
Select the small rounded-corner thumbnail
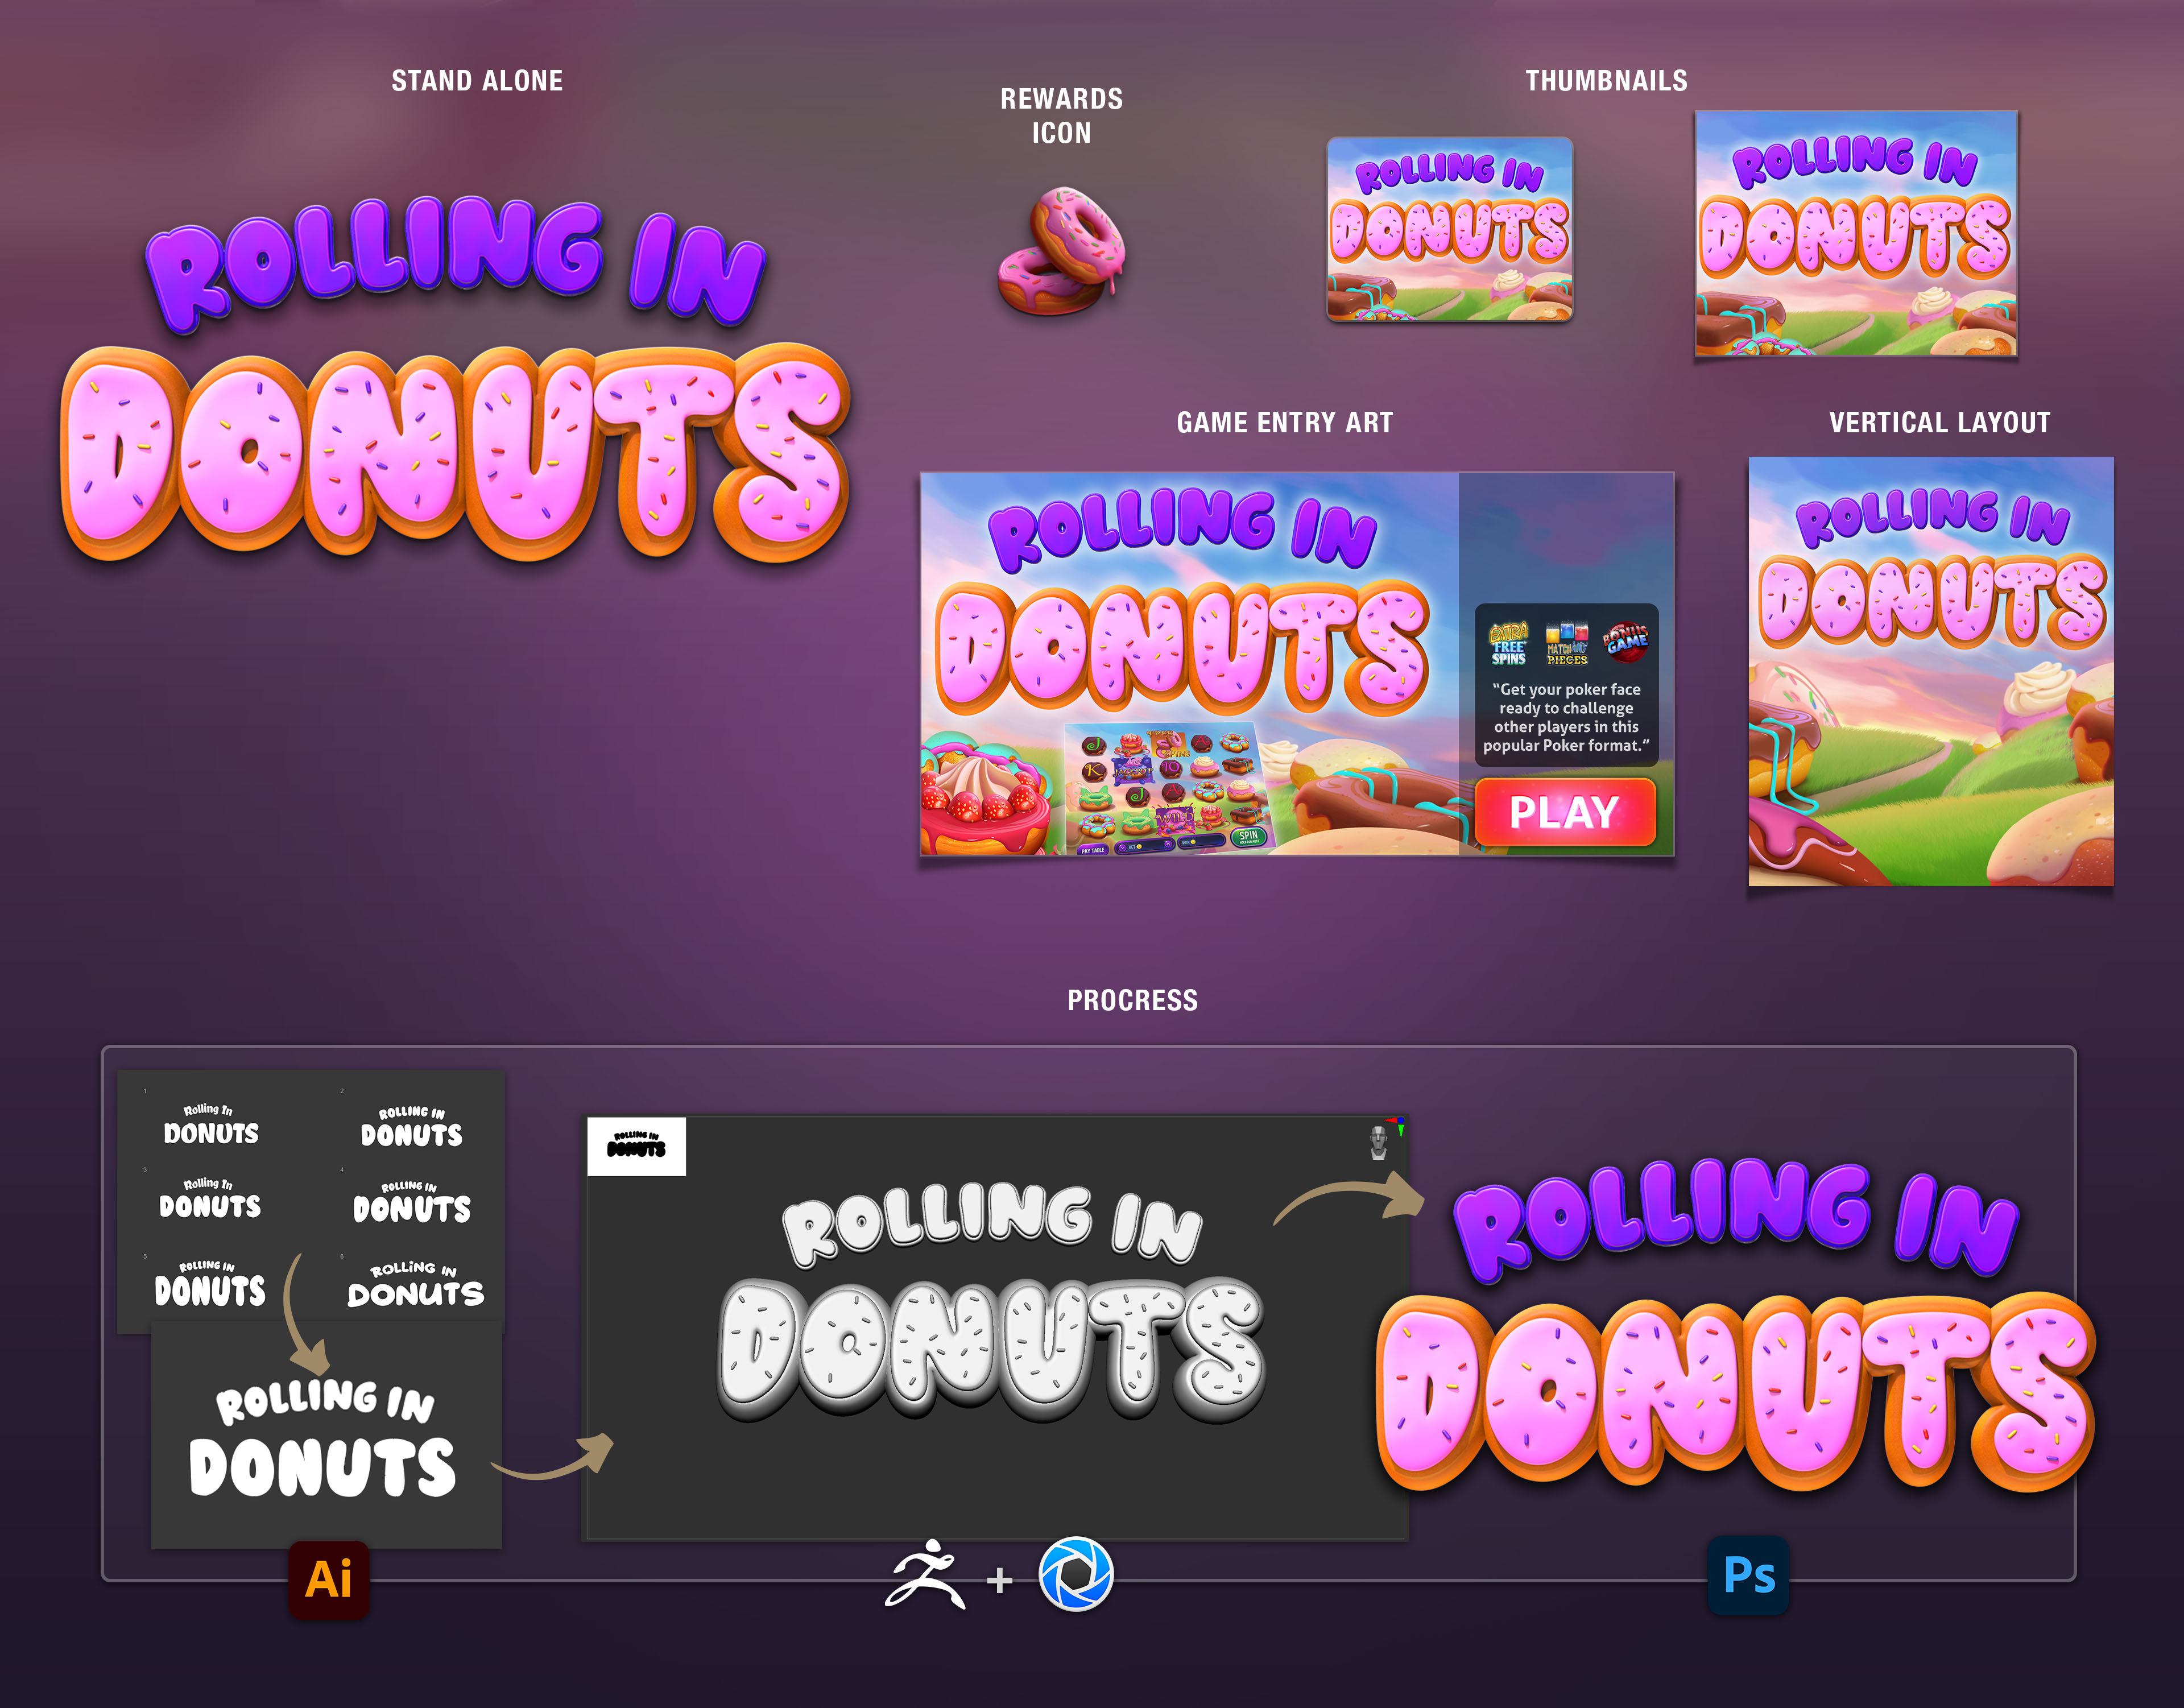[x=1449, y=229]
